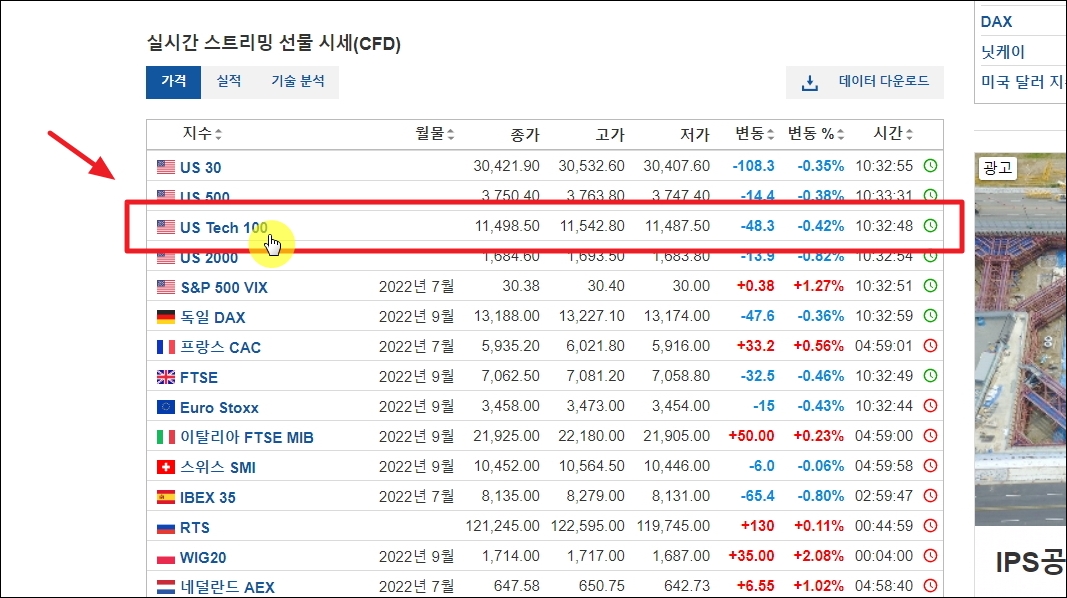Open the FTSE index link

click(x=199, y=377)
